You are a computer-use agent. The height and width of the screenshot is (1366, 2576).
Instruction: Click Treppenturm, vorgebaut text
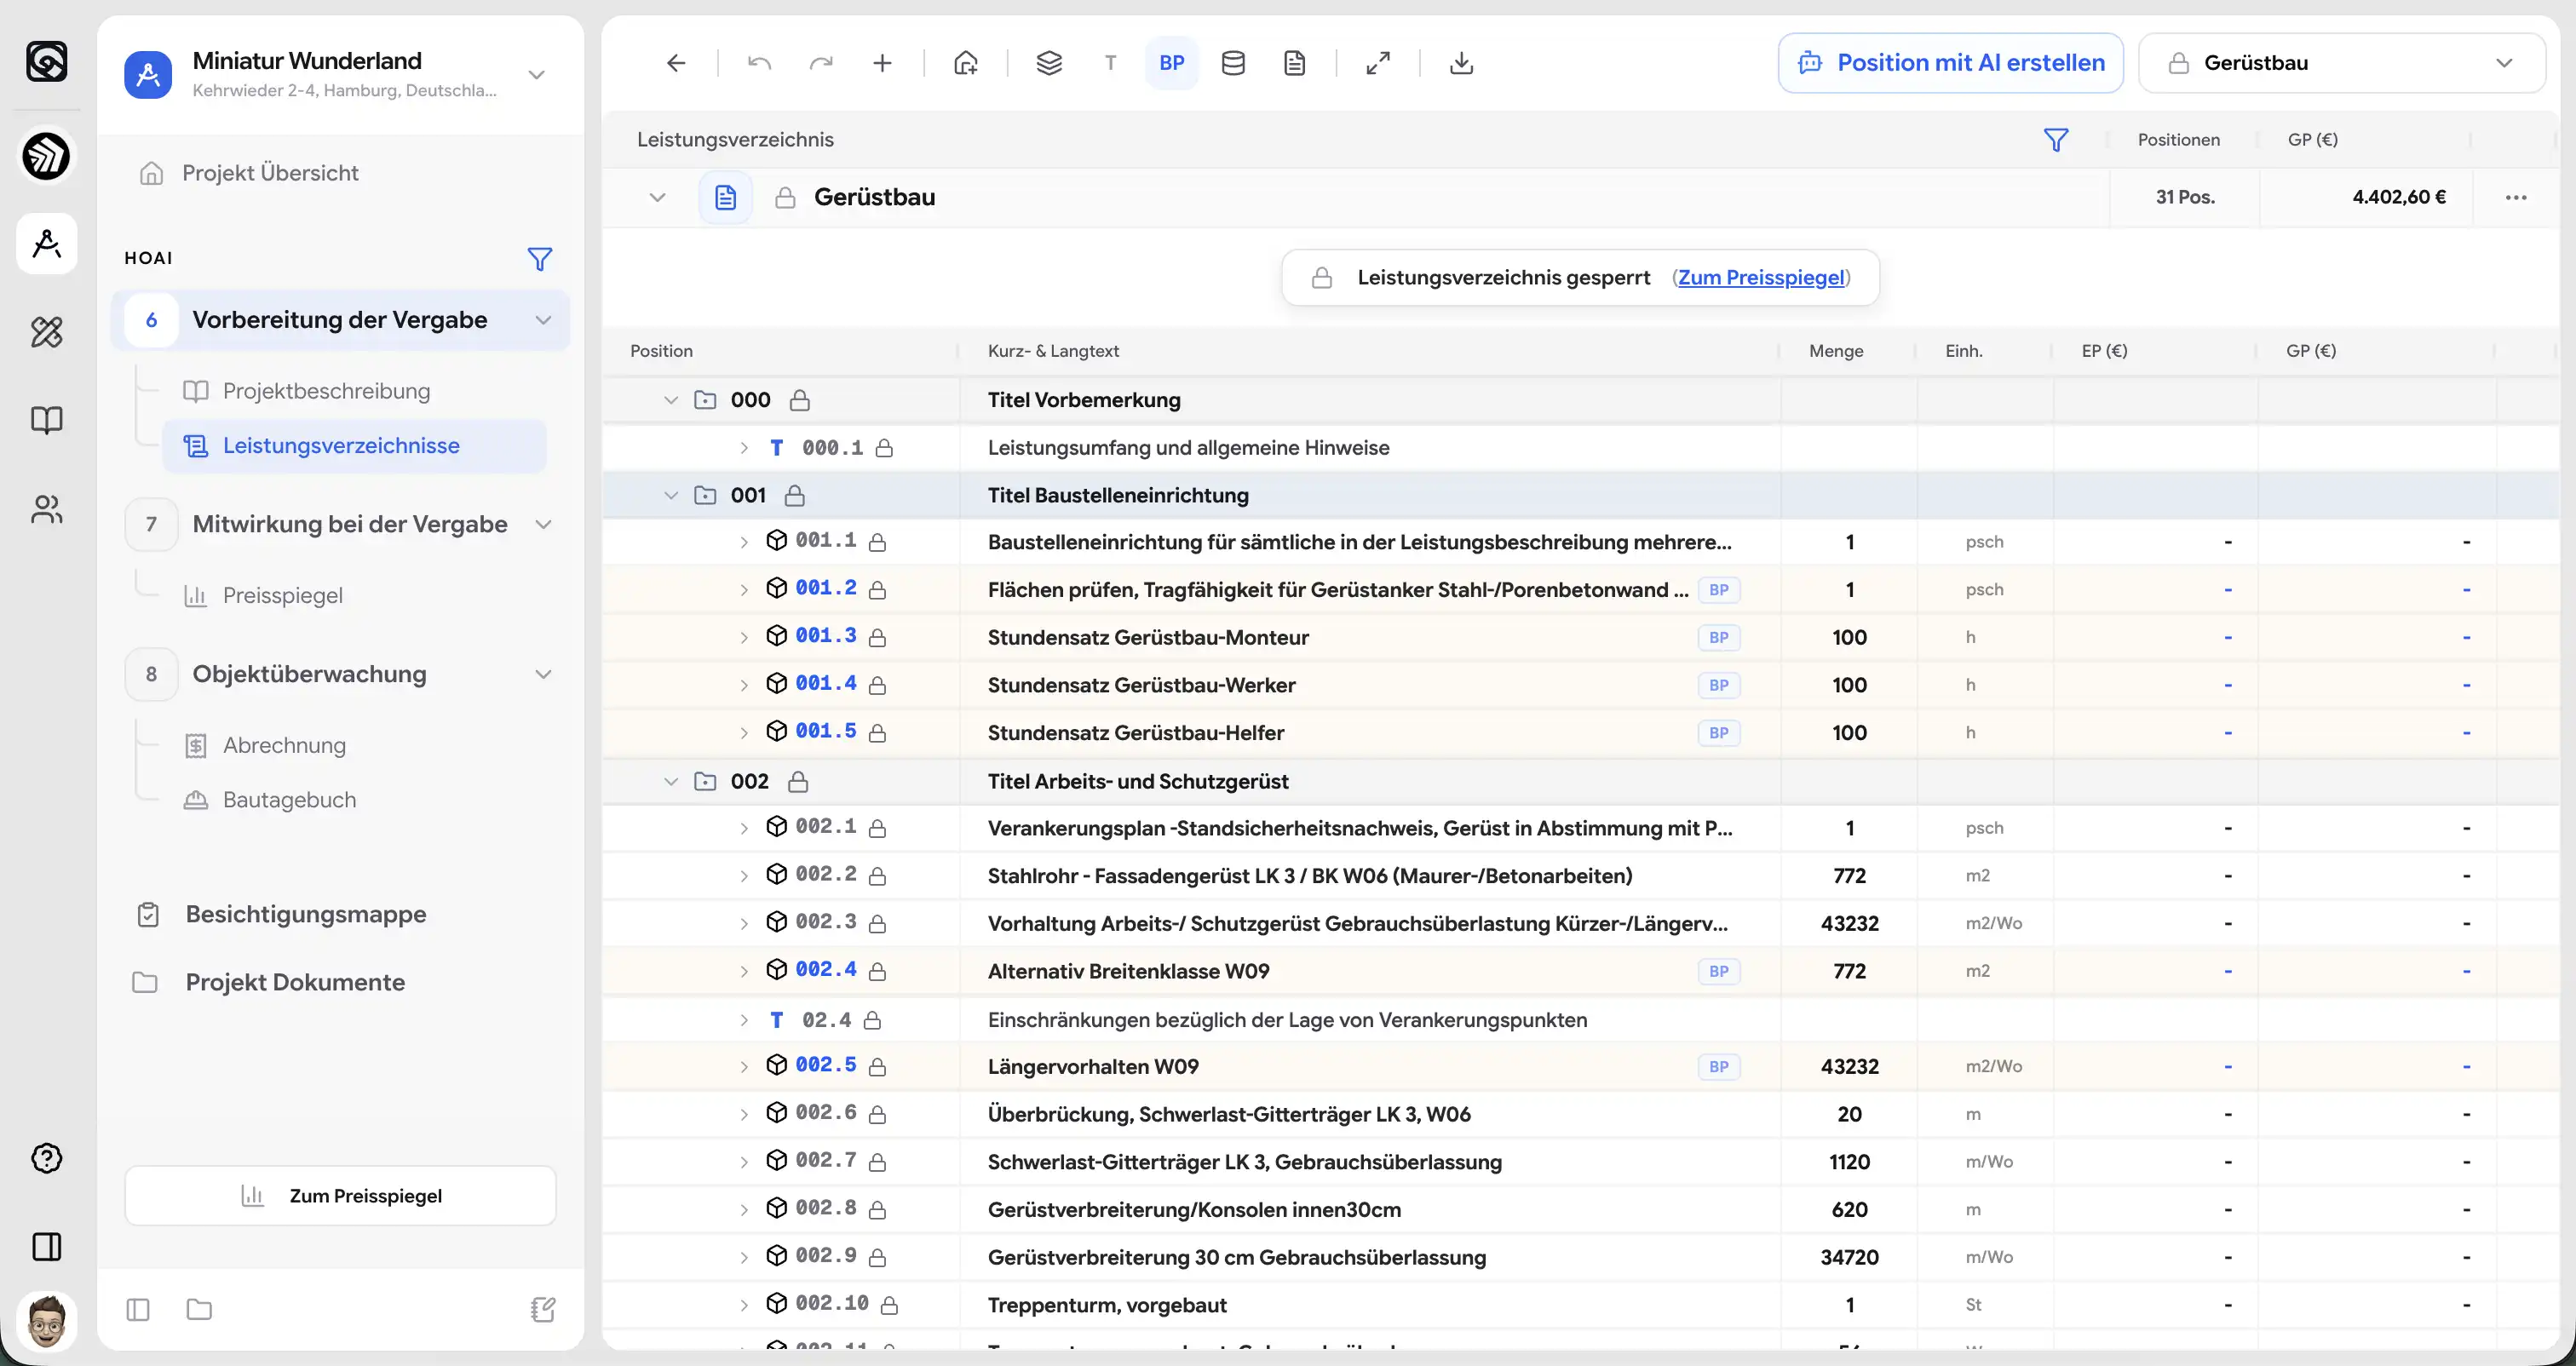click(x=1107, y=1305)
